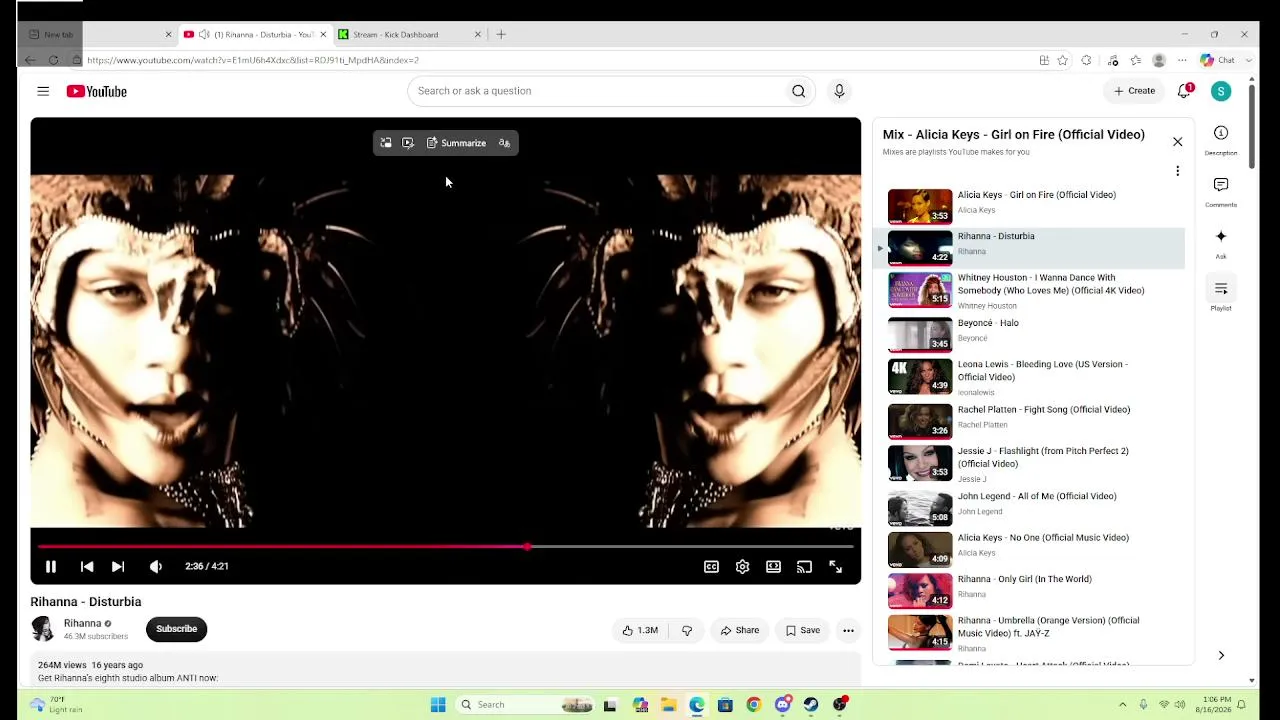Close the Kick Dashboard tab
Screen dimensions: 1280x720
477,34
